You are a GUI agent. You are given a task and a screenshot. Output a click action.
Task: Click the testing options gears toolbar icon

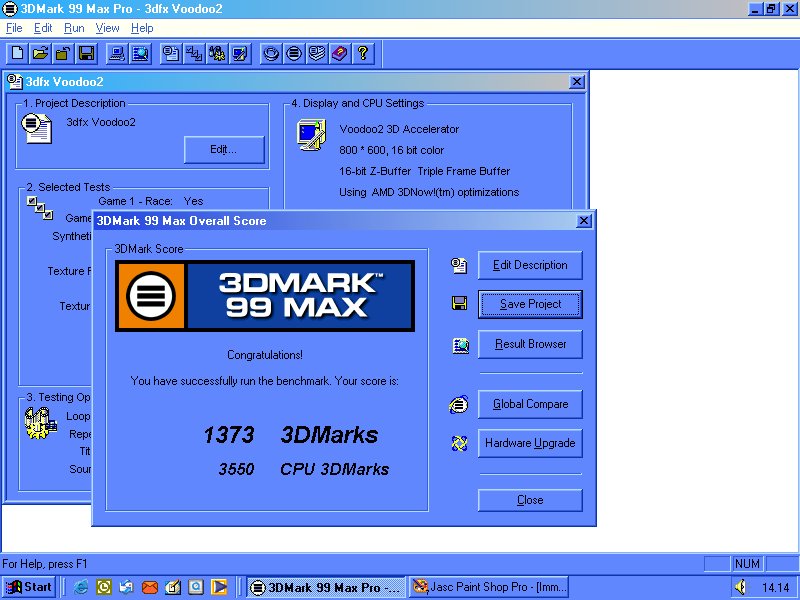tap(217, 53)
